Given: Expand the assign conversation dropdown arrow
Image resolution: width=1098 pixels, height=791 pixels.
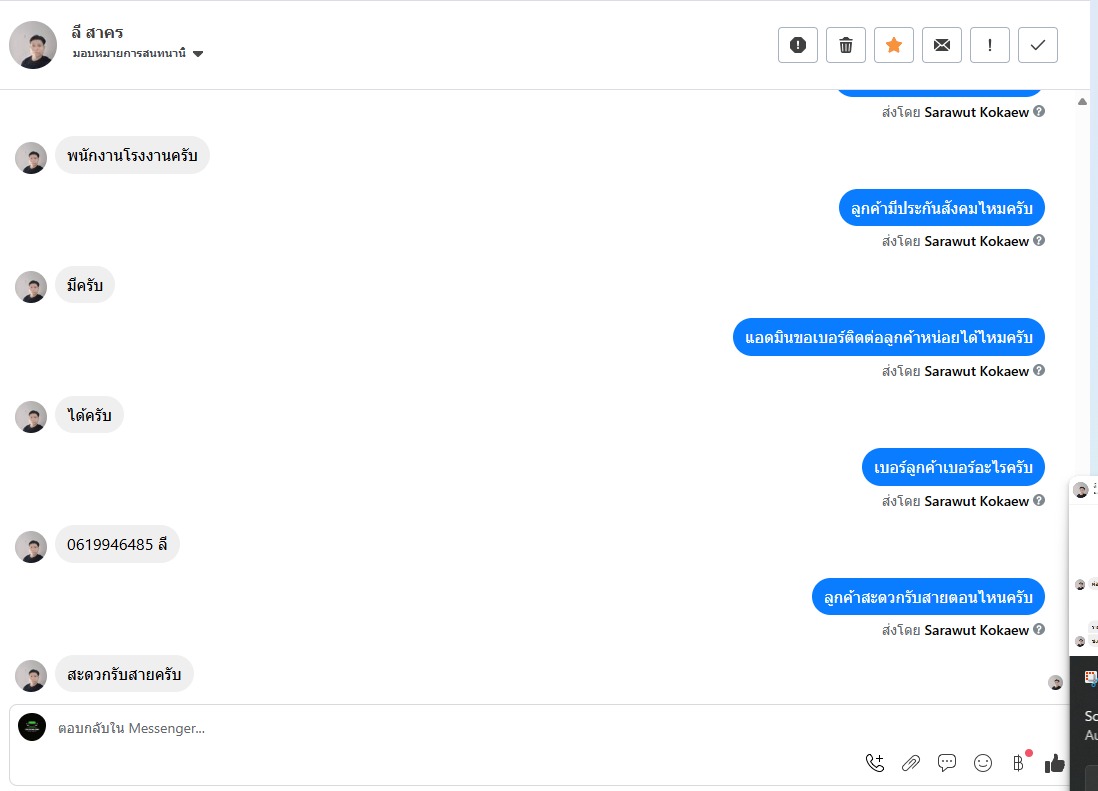Looking at the screenshot, I should (198, 54).
